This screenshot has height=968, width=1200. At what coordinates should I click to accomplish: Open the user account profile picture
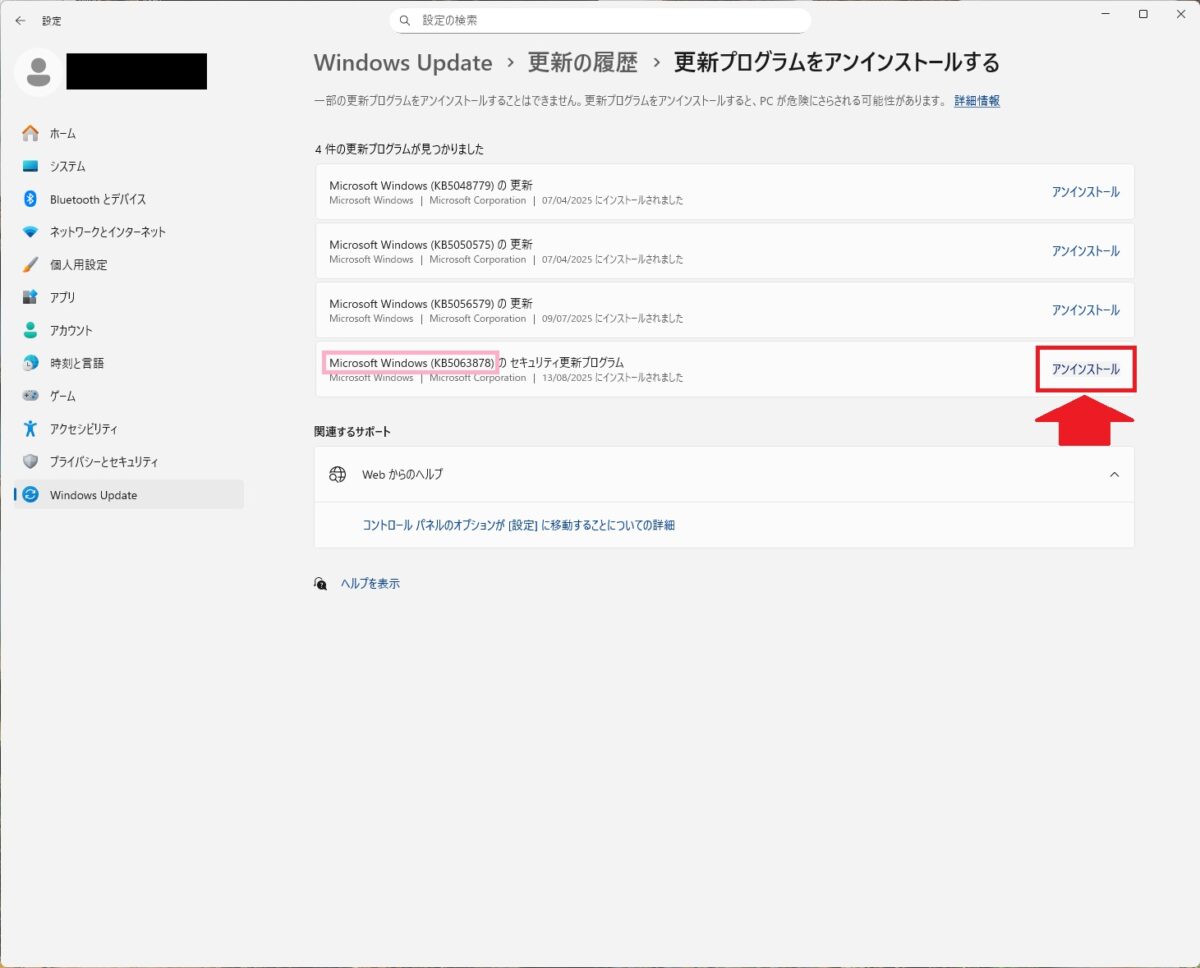37,71
